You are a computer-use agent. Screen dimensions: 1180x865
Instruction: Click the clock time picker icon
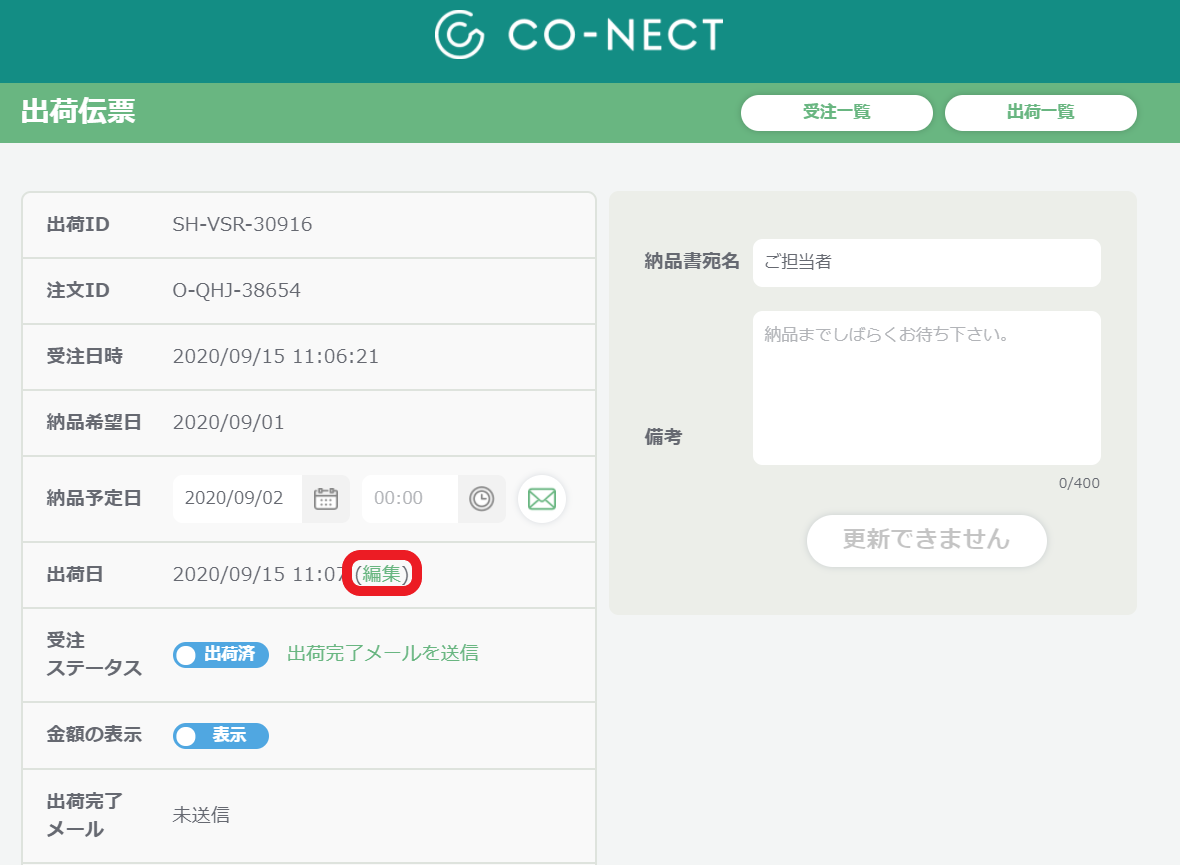pos(482,498)
